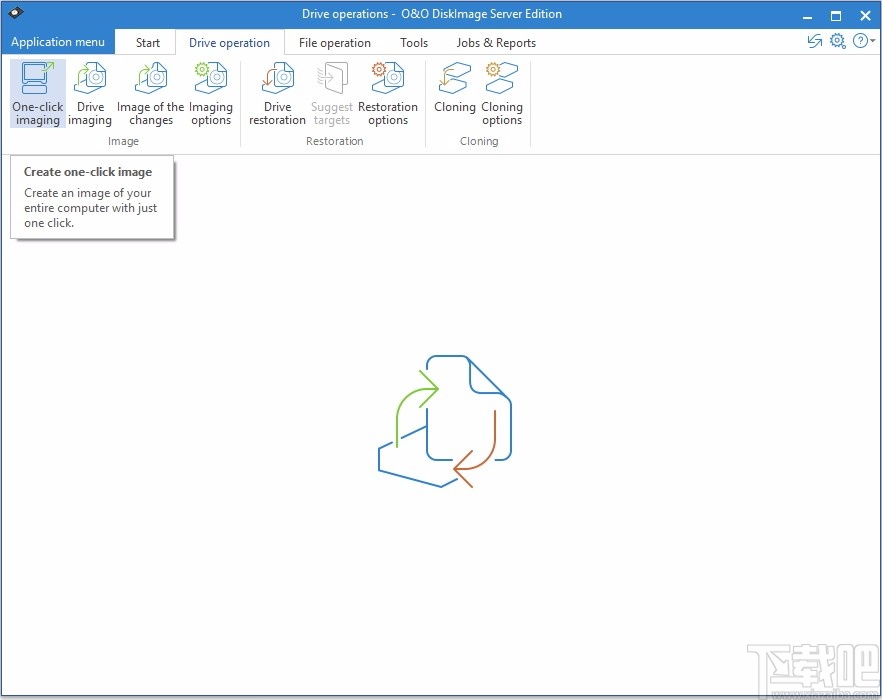
Task: Launch the Drive restoration tool
Action: click(277, 92)
